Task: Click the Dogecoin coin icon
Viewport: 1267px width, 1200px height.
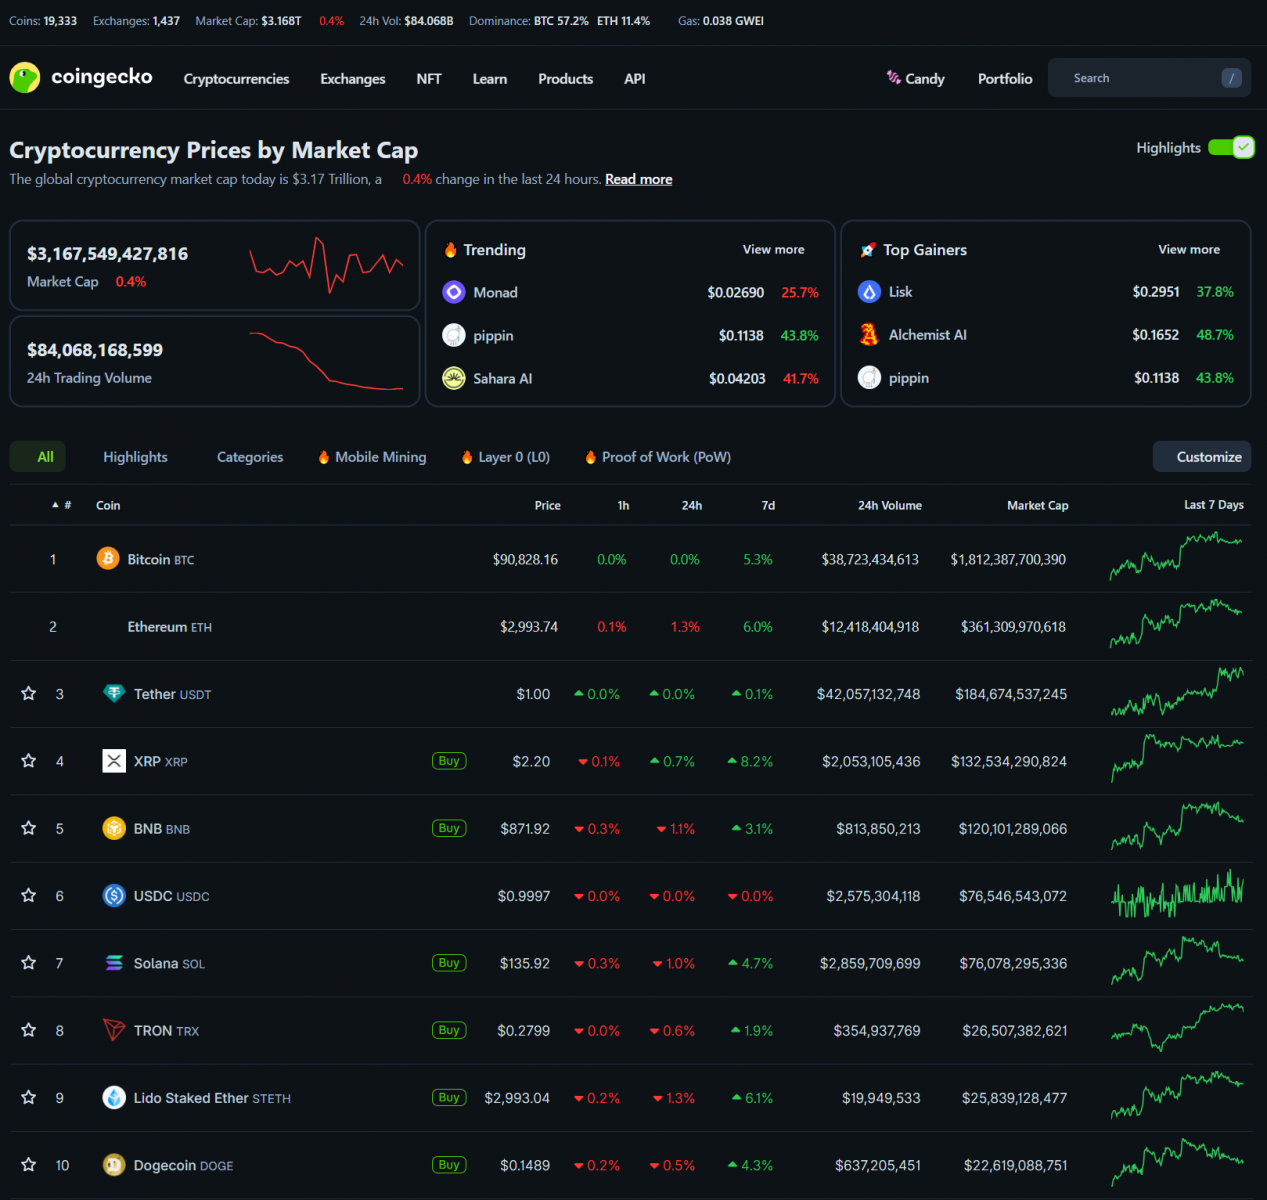Action: pyautogui.click(x=114, y=1165)
